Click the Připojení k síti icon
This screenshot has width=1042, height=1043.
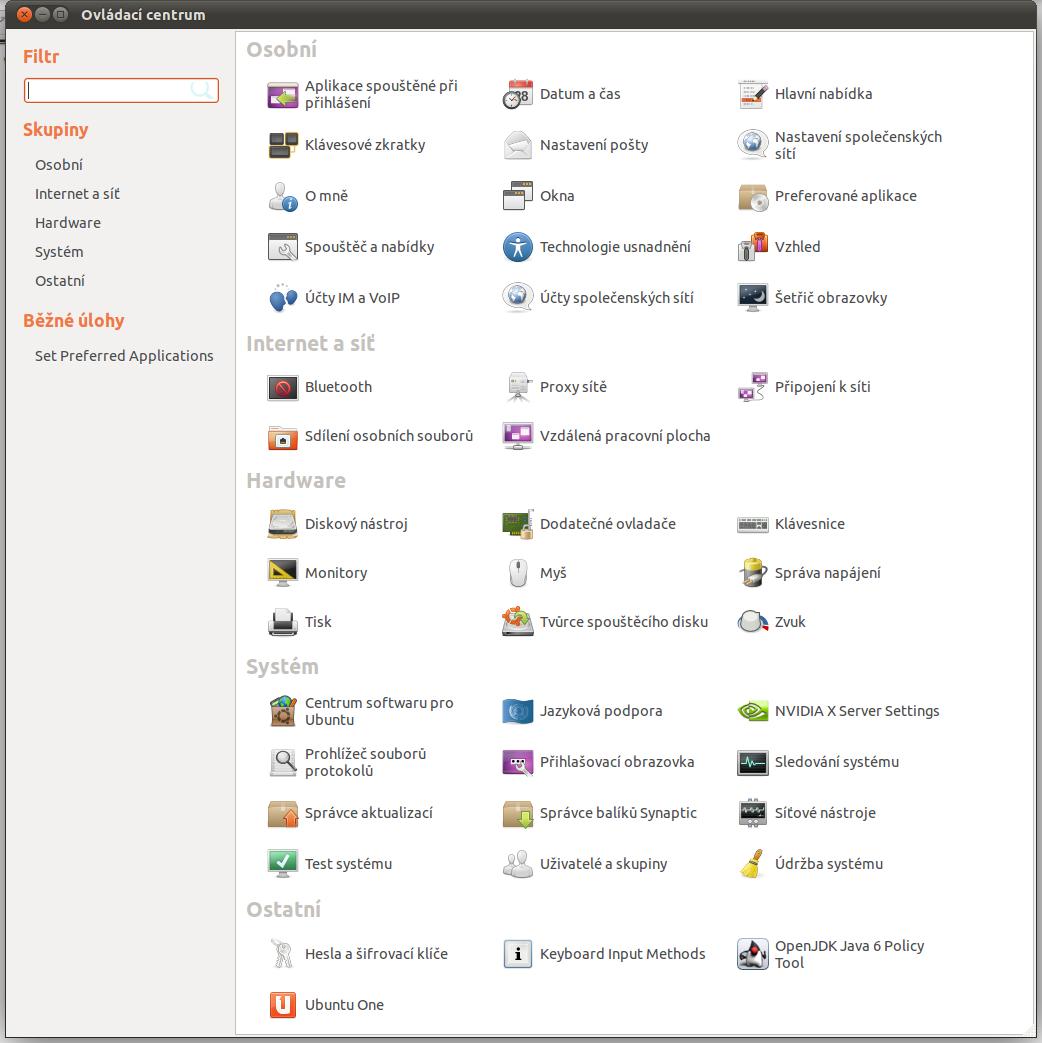point(753,387)
